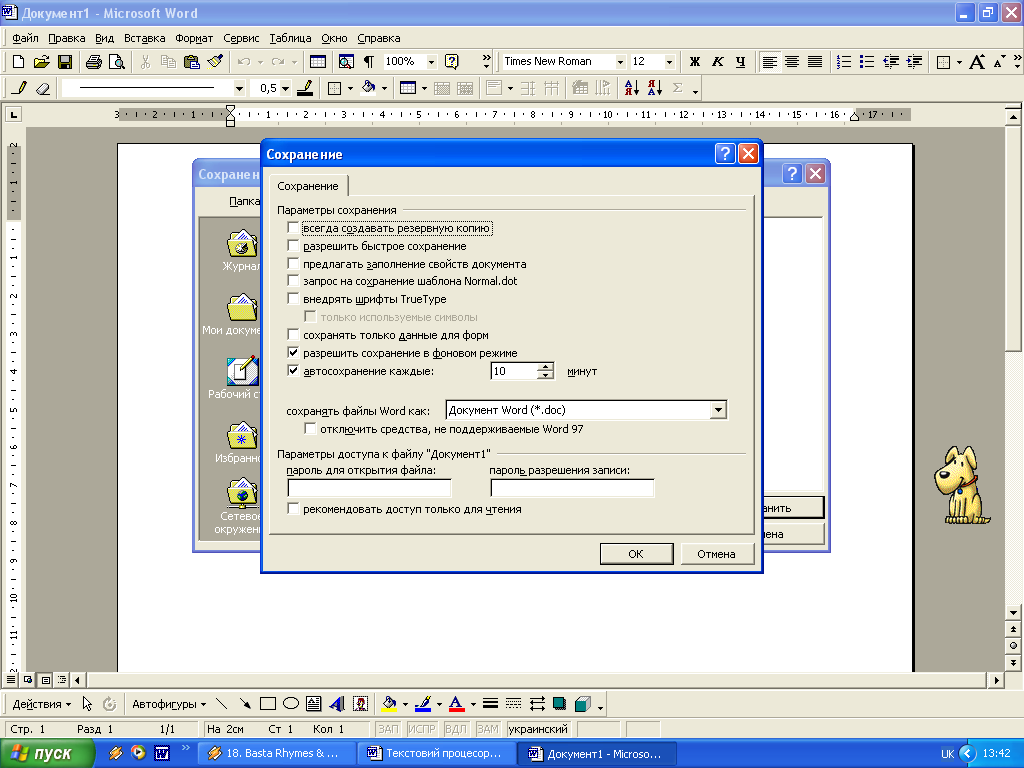Open the Times New Roman font dropdown
The width and height of the screenshot is (1024, 768).
620,61
